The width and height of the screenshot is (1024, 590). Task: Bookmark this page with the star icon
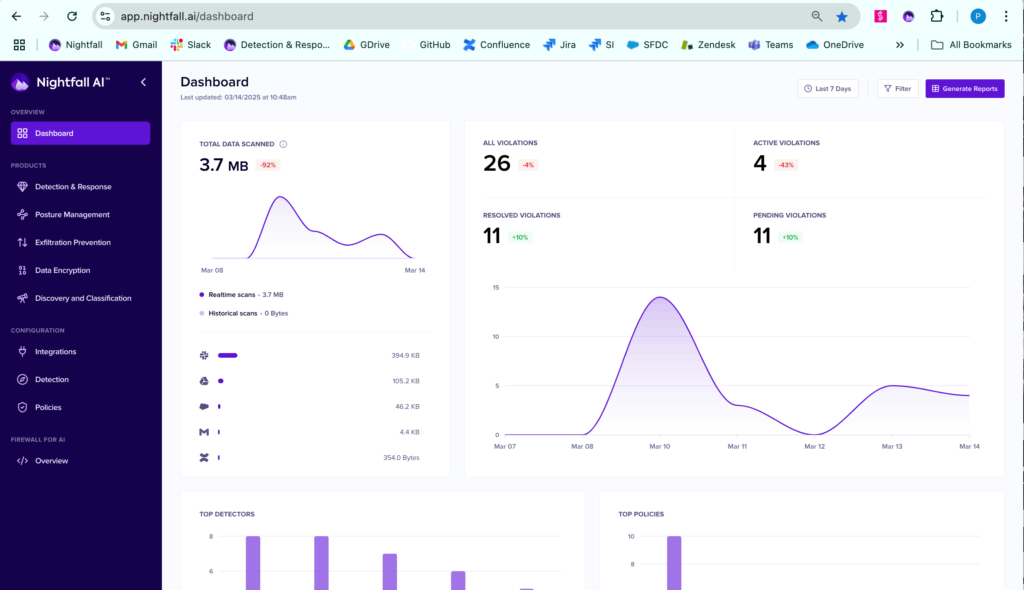[842, 17]
